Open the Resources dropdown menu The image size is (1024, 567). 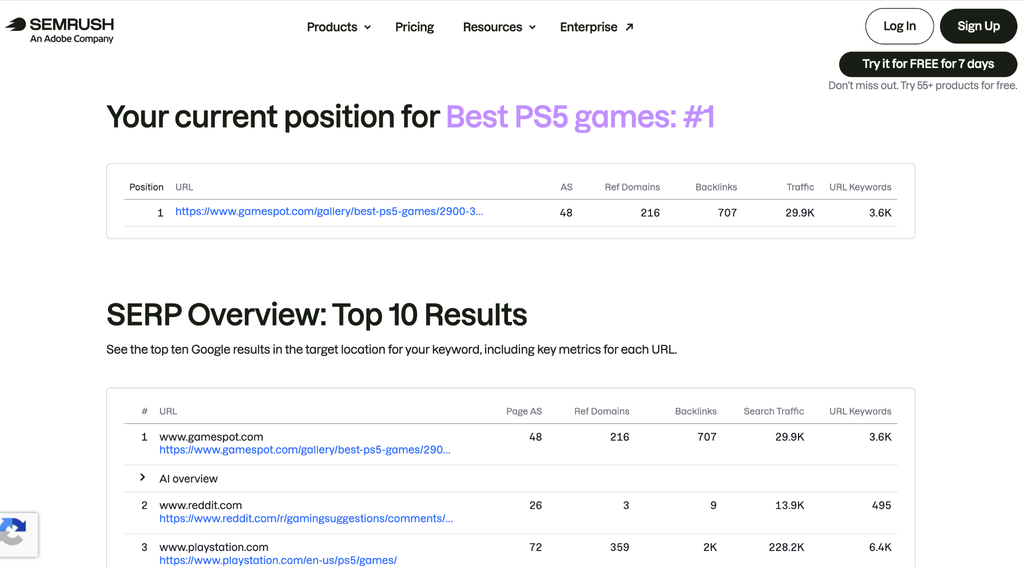[x=499, y=27]
